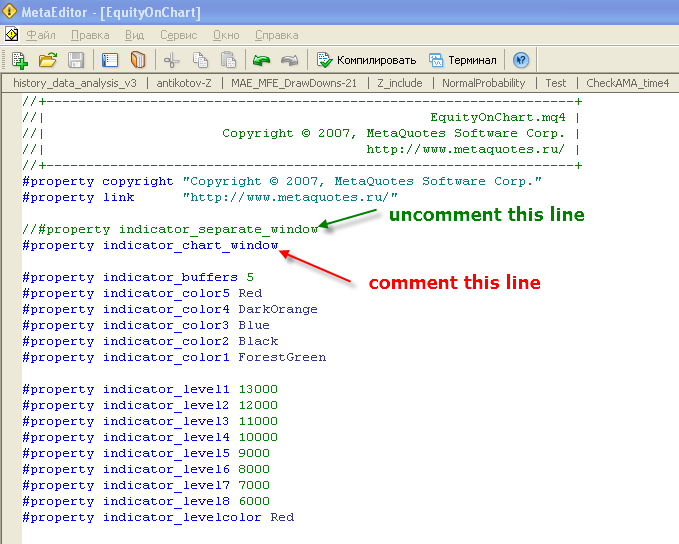Click the #property copyright line
The image size is (679, 544).
[282, 181]
